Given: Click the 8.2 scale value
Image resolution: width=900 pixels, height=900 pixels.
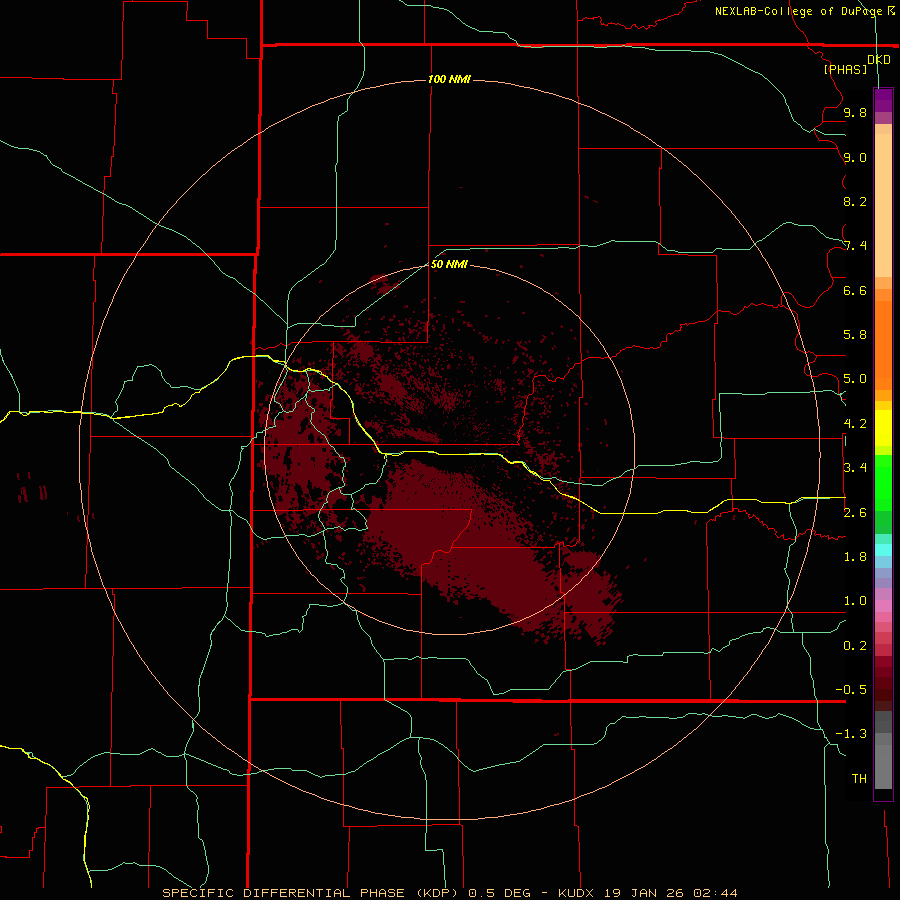Looking at the screenshot, I should click(855, 201).
